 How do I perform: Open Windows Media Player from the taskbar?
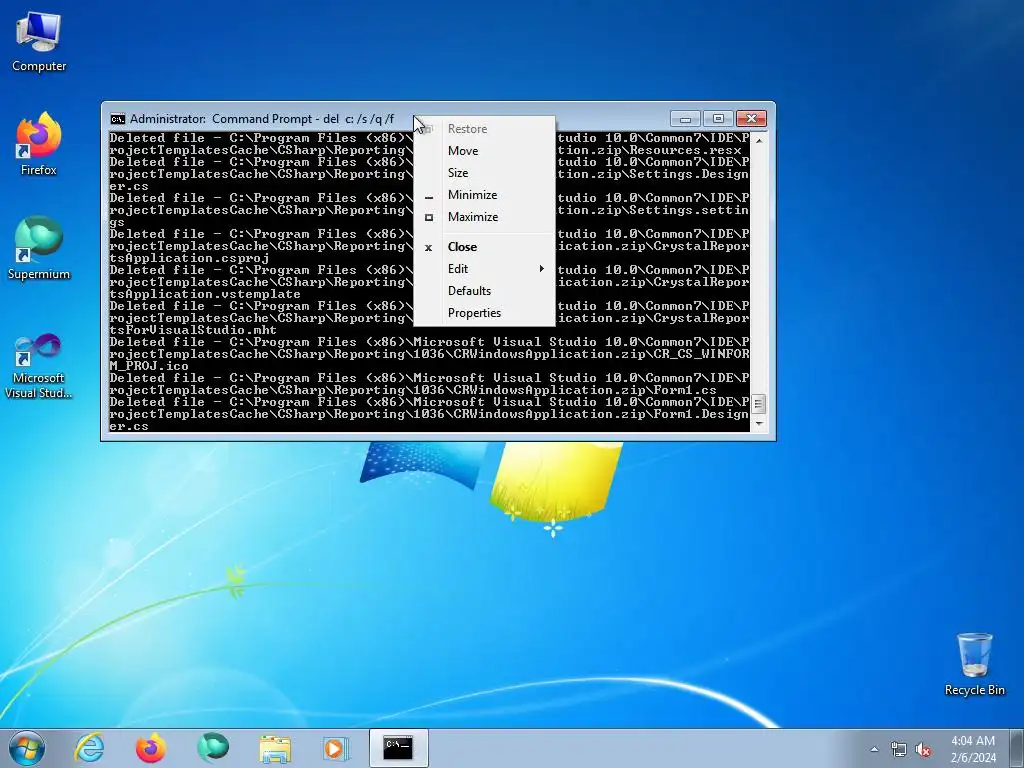[336, 748]
